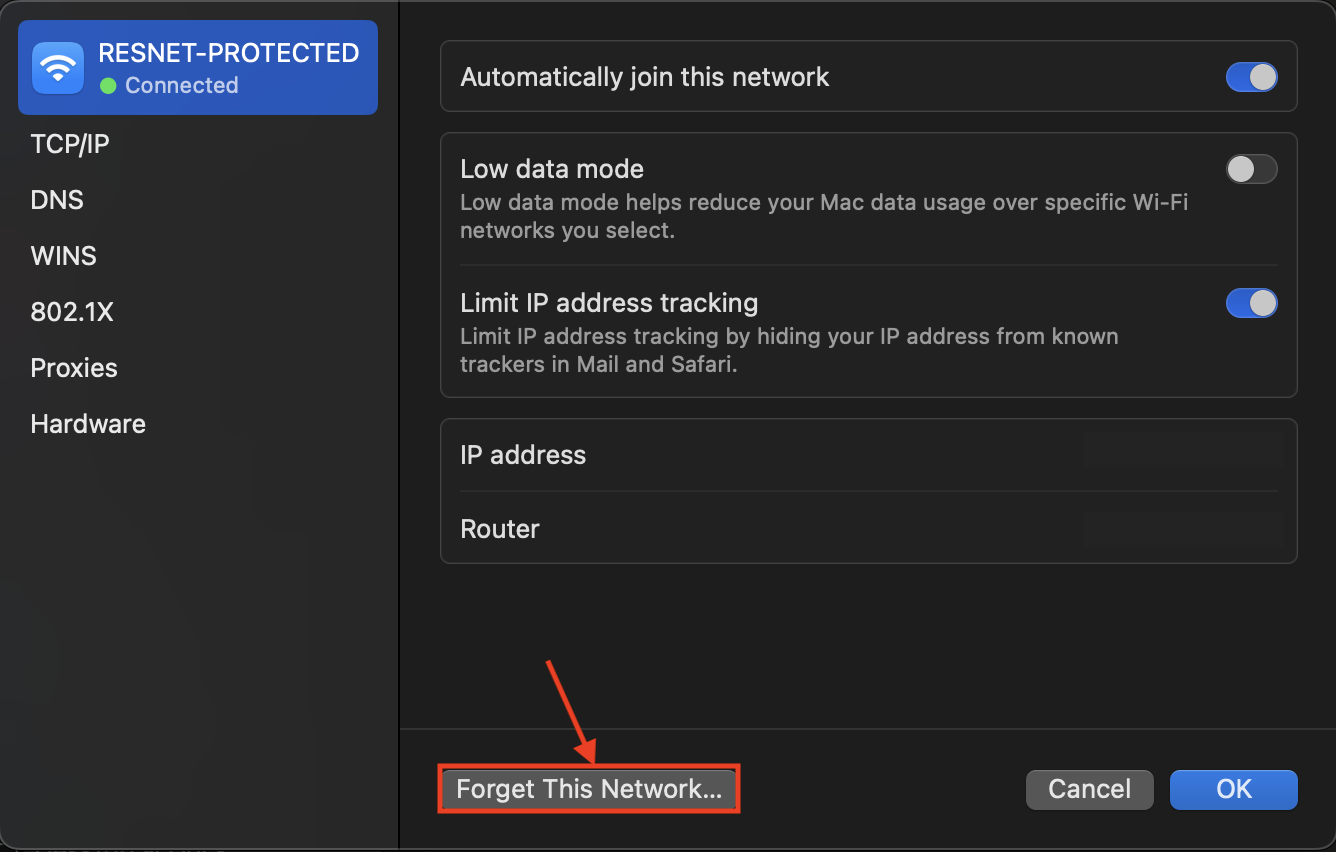The image size is (1336, 852).
Task: Turn off Limit IP address tracking
Action: [1252, 303]
